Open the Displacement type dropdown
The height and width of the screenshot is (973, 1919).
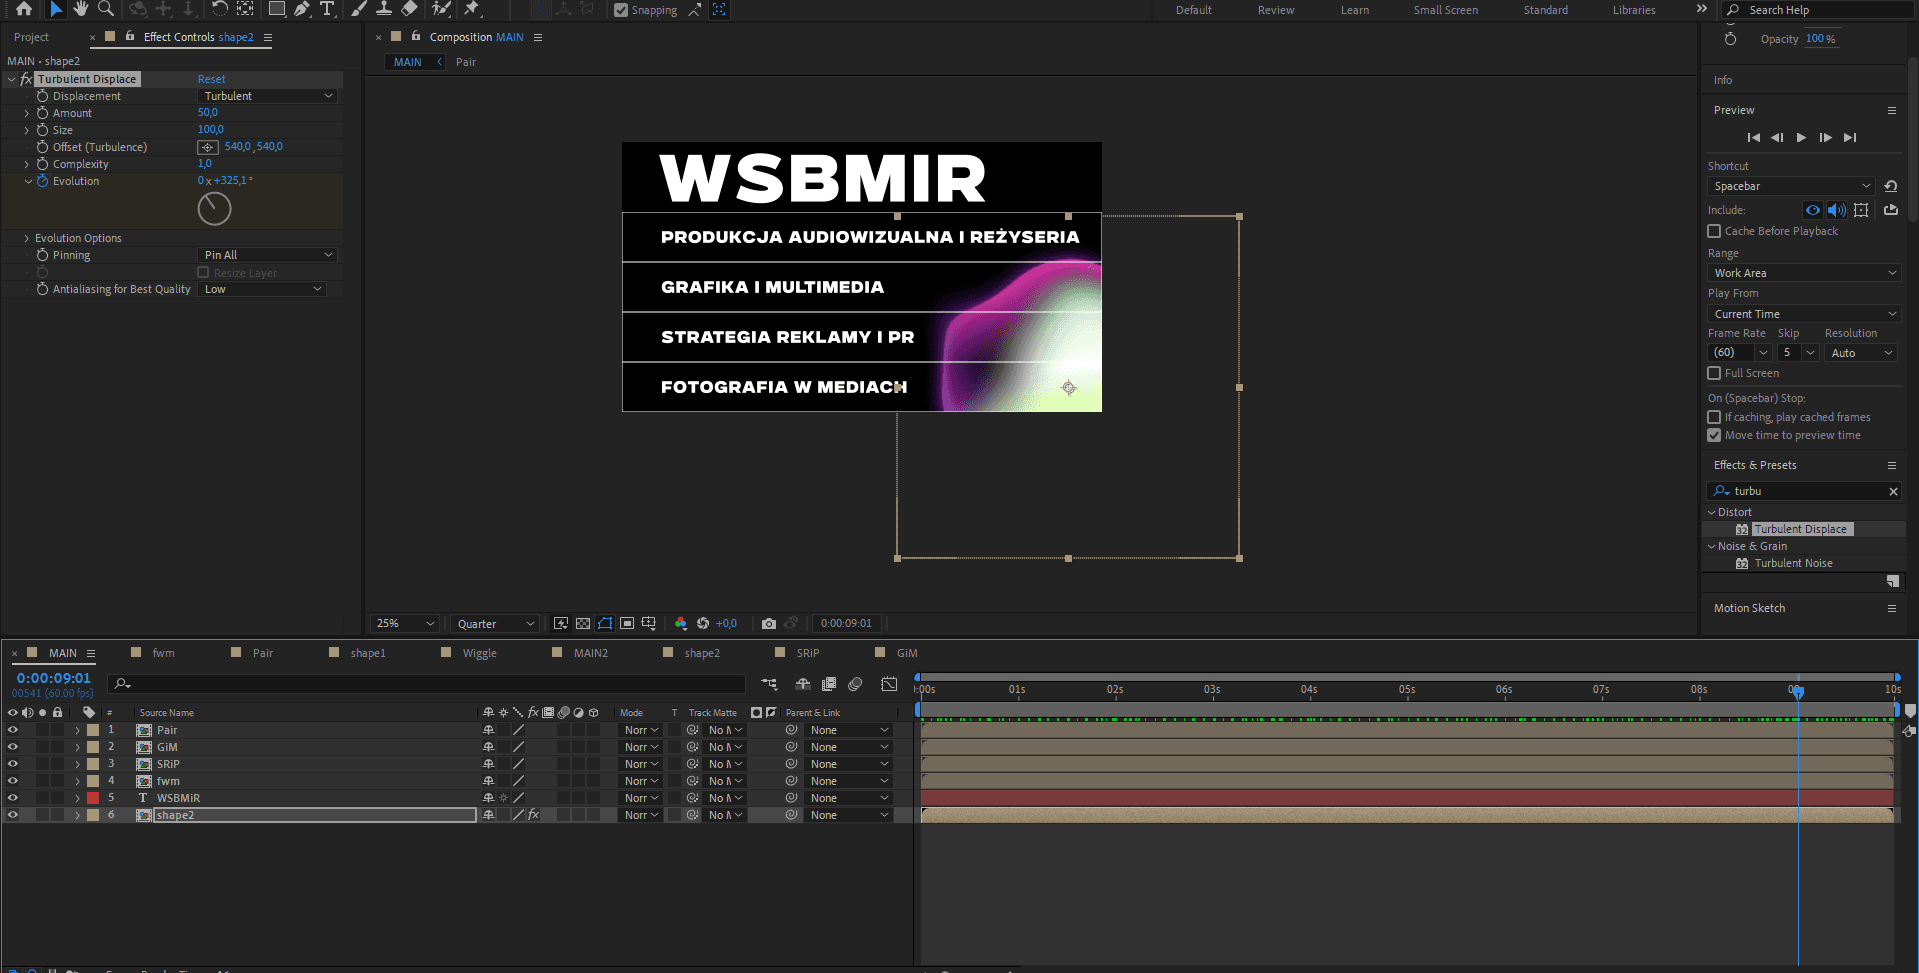pyautogui.click(x=267, y=96)
